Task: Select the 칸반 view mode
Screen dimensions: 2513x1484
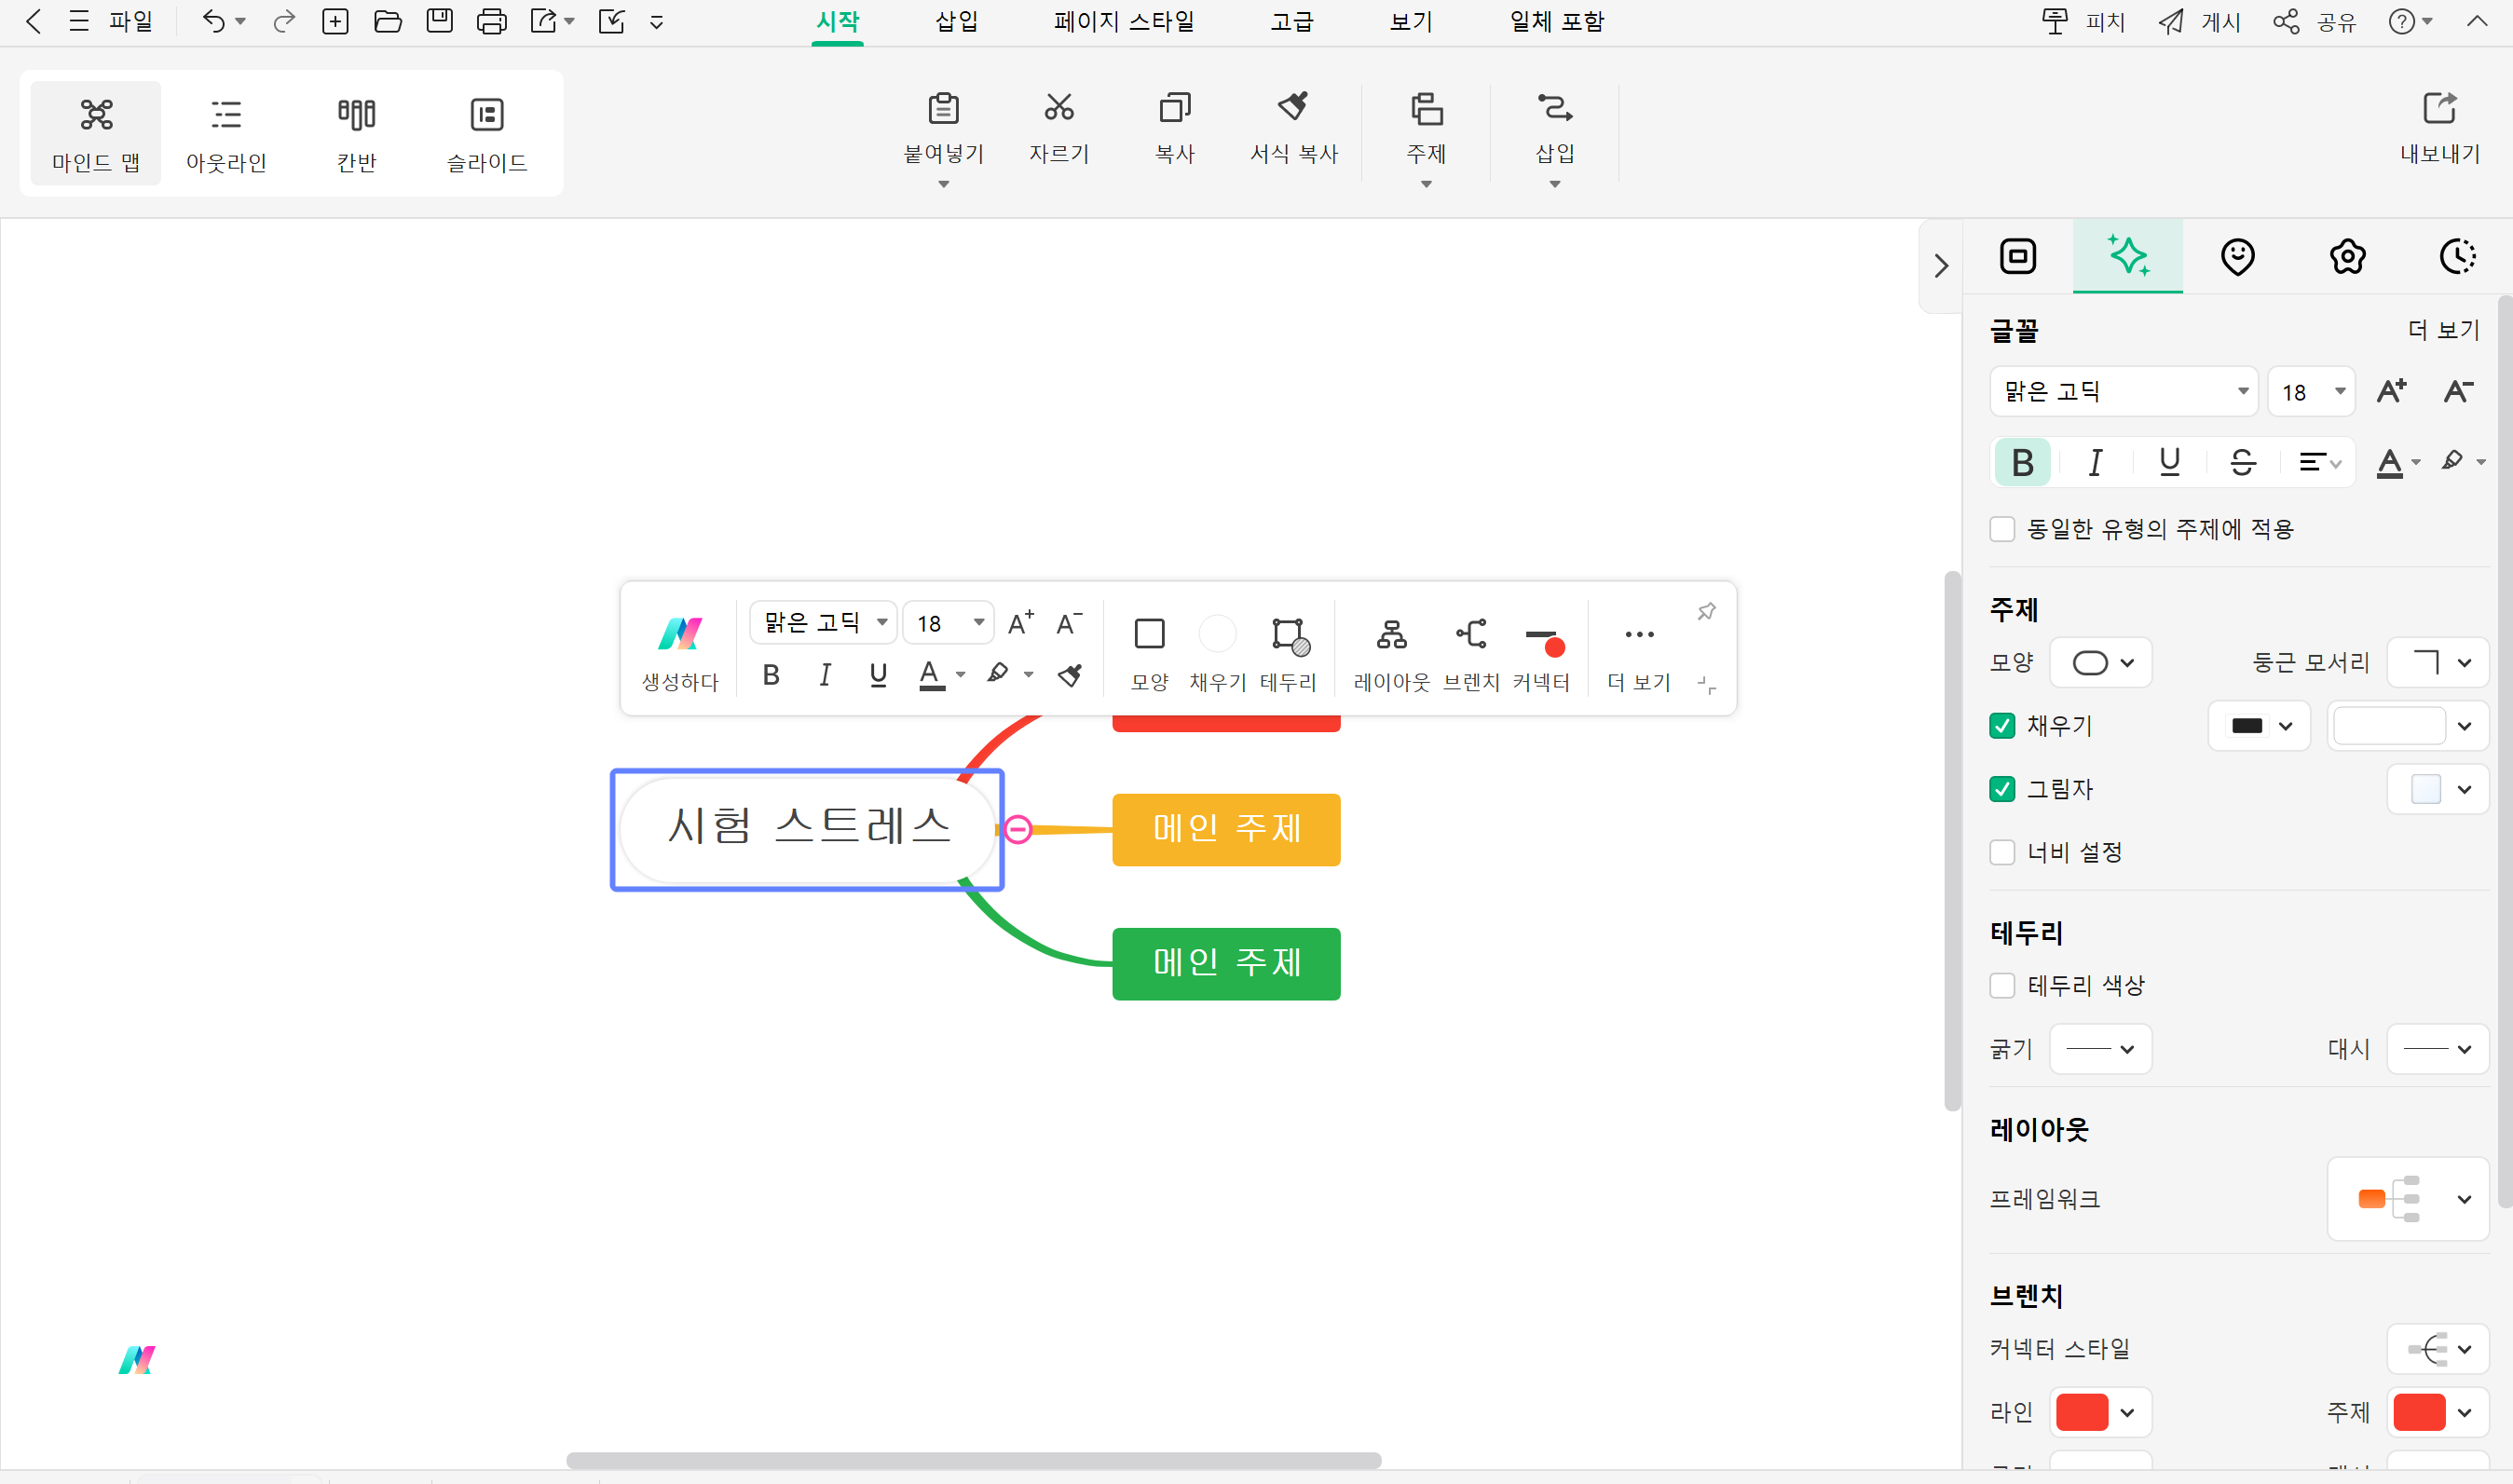Action: pyautogui.click(x=353, y=132)
